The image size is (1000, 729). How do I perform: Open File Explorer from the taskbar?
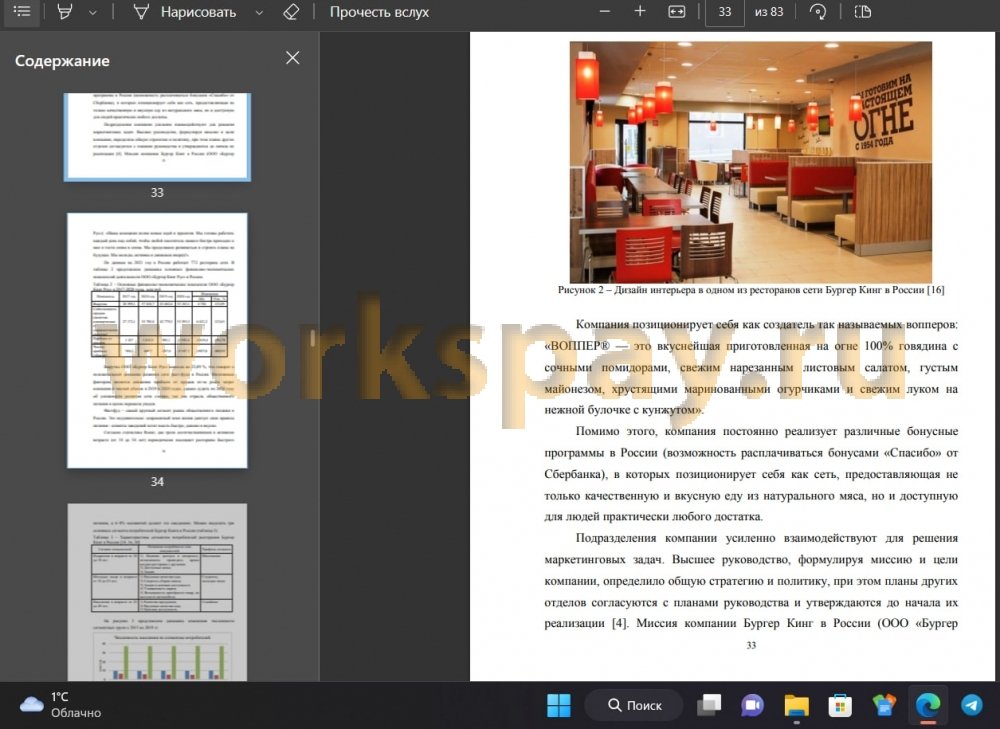click(x=797, y=705)
